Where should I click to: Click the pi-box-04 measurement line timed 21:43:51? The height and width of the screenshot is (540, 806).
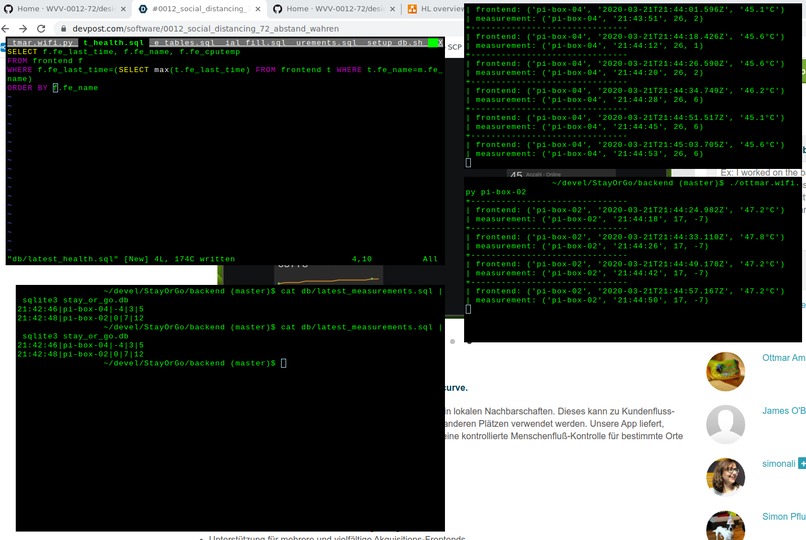589,19
